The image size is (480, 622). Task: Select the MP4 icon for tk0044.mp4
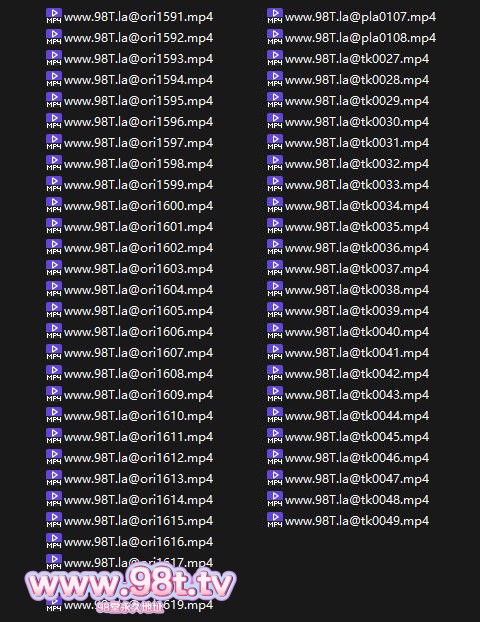pyautogui.click(x=275, y=415)
